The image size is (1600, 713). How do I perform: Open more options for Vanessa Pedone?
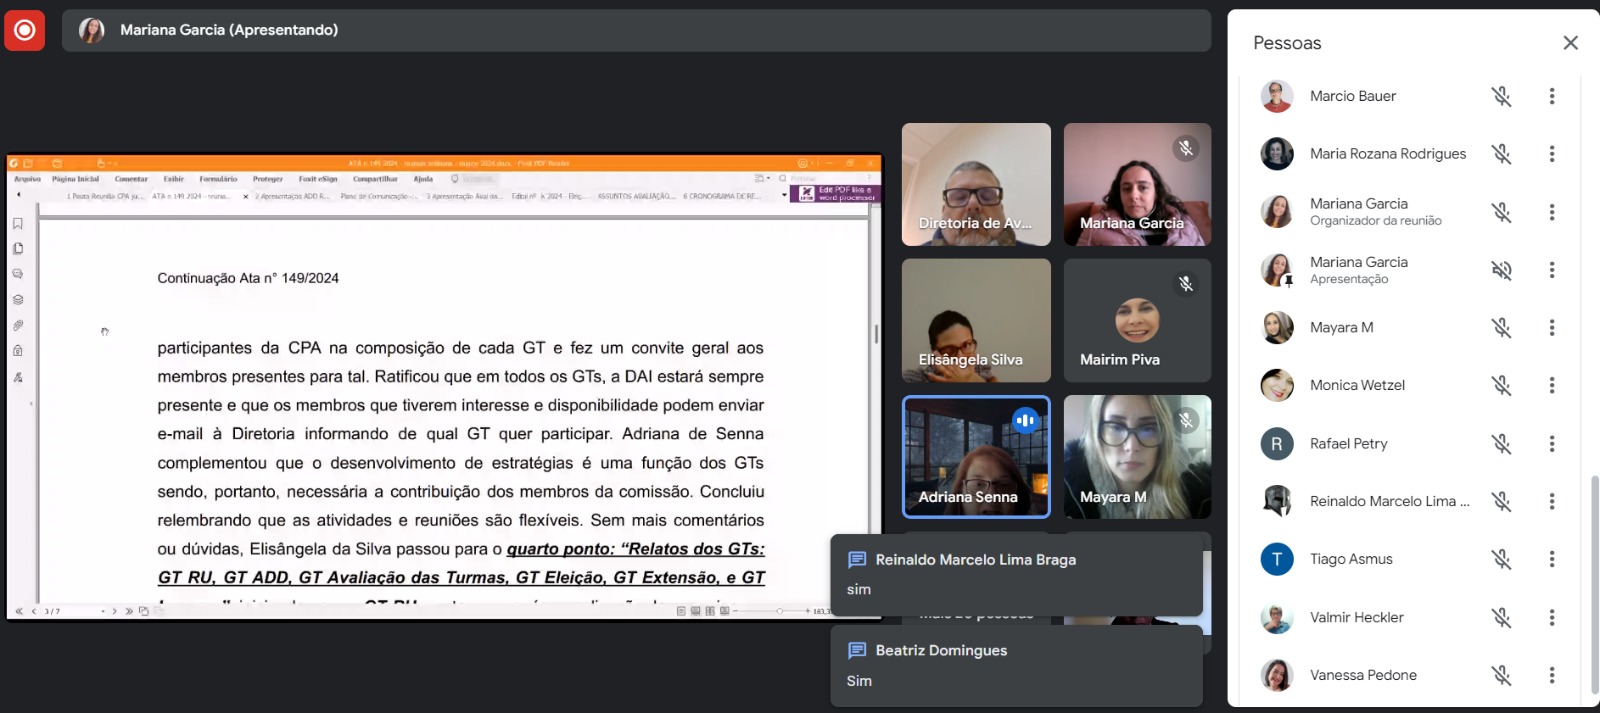pos(1551,675)
